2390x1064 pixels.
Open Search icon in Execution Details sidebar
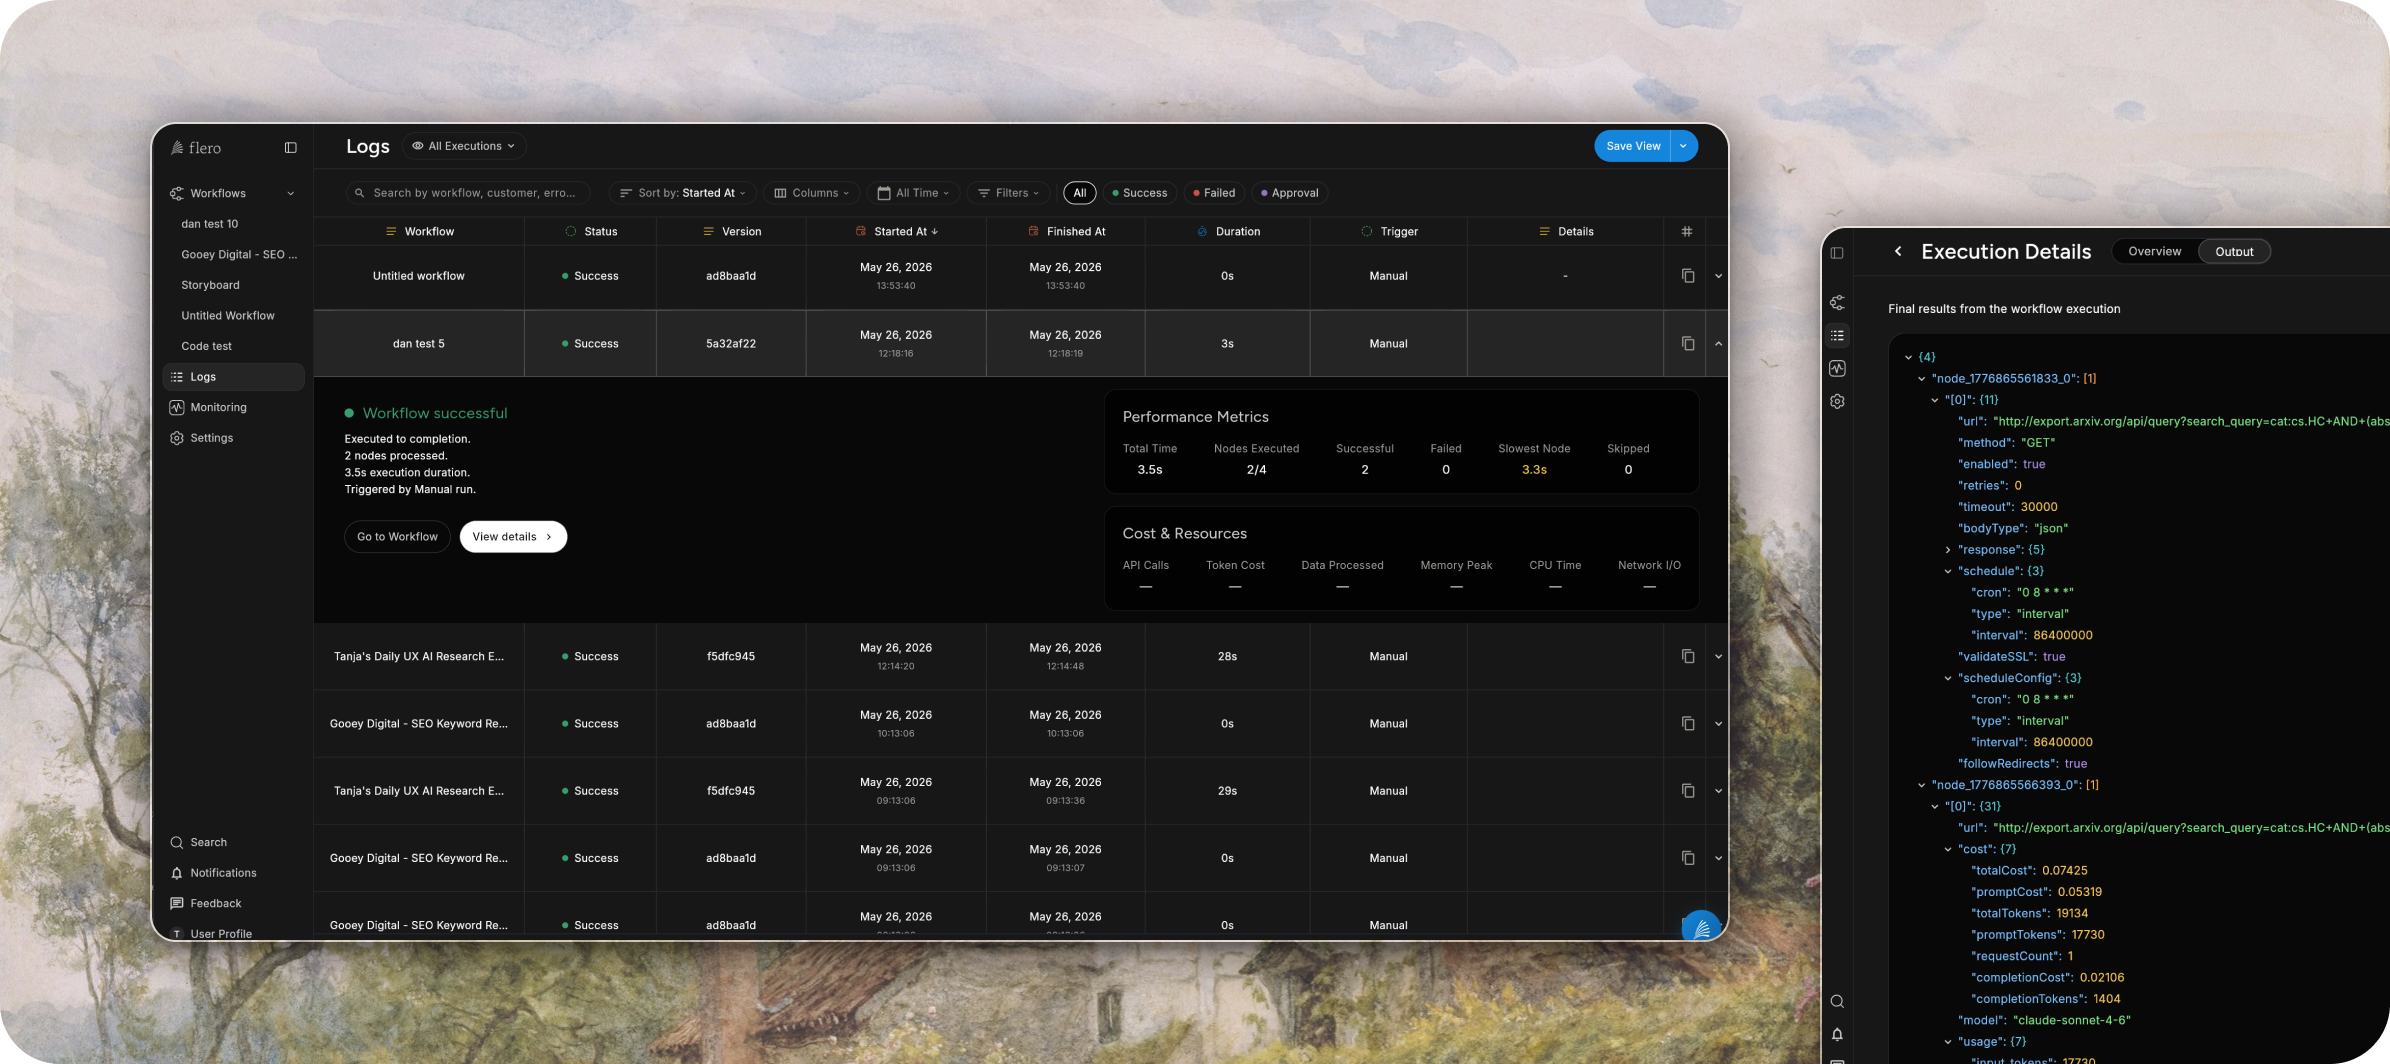(x=1837, y=1002)
